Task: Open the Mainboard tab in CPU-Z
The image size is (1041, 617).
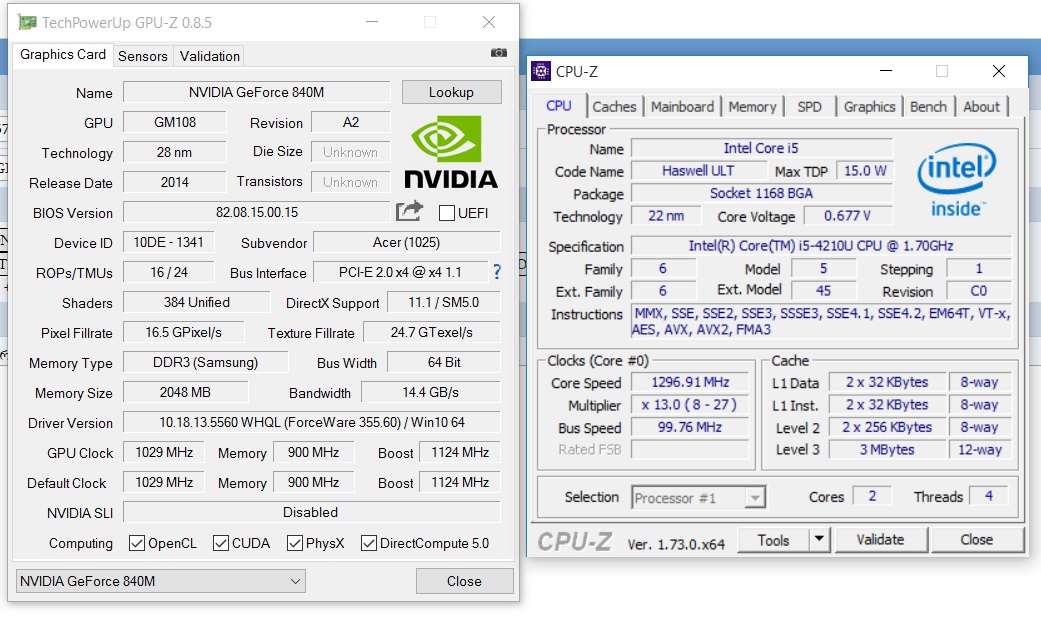Action: (x=682, y=106)
